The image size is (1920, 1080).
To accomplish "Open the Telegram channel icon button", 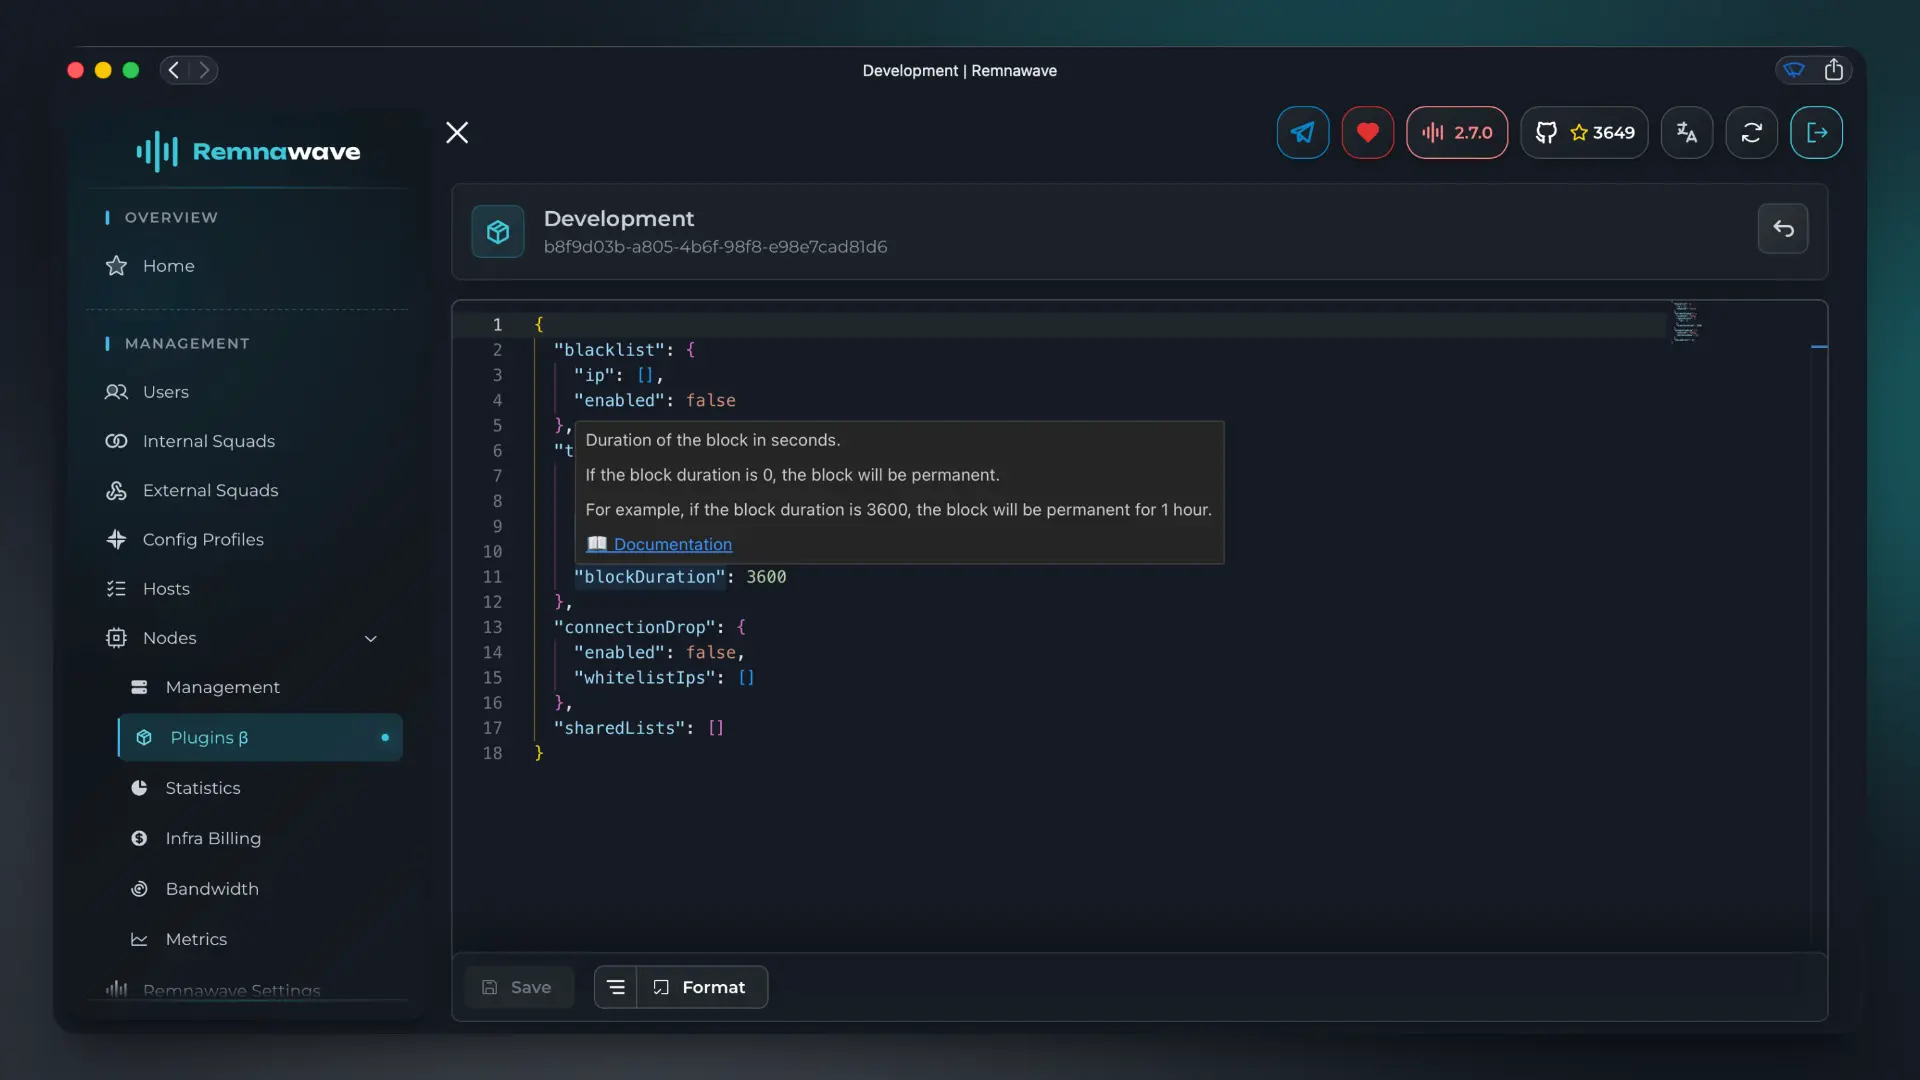I will (x=1302, y=132).
